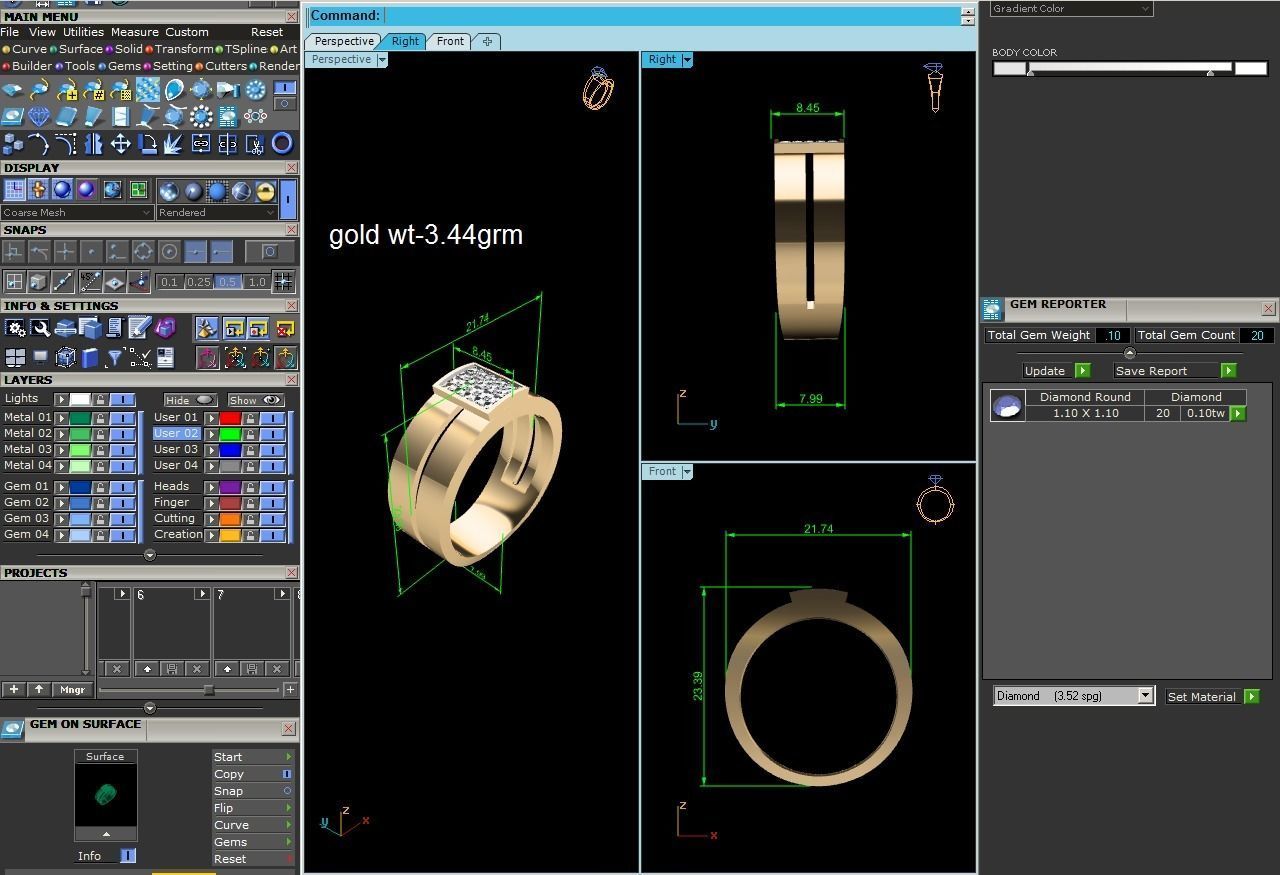The image size is (1280, 875).
Task: Choose the halo ring of gems tool
Action: (x=201, y=116)
